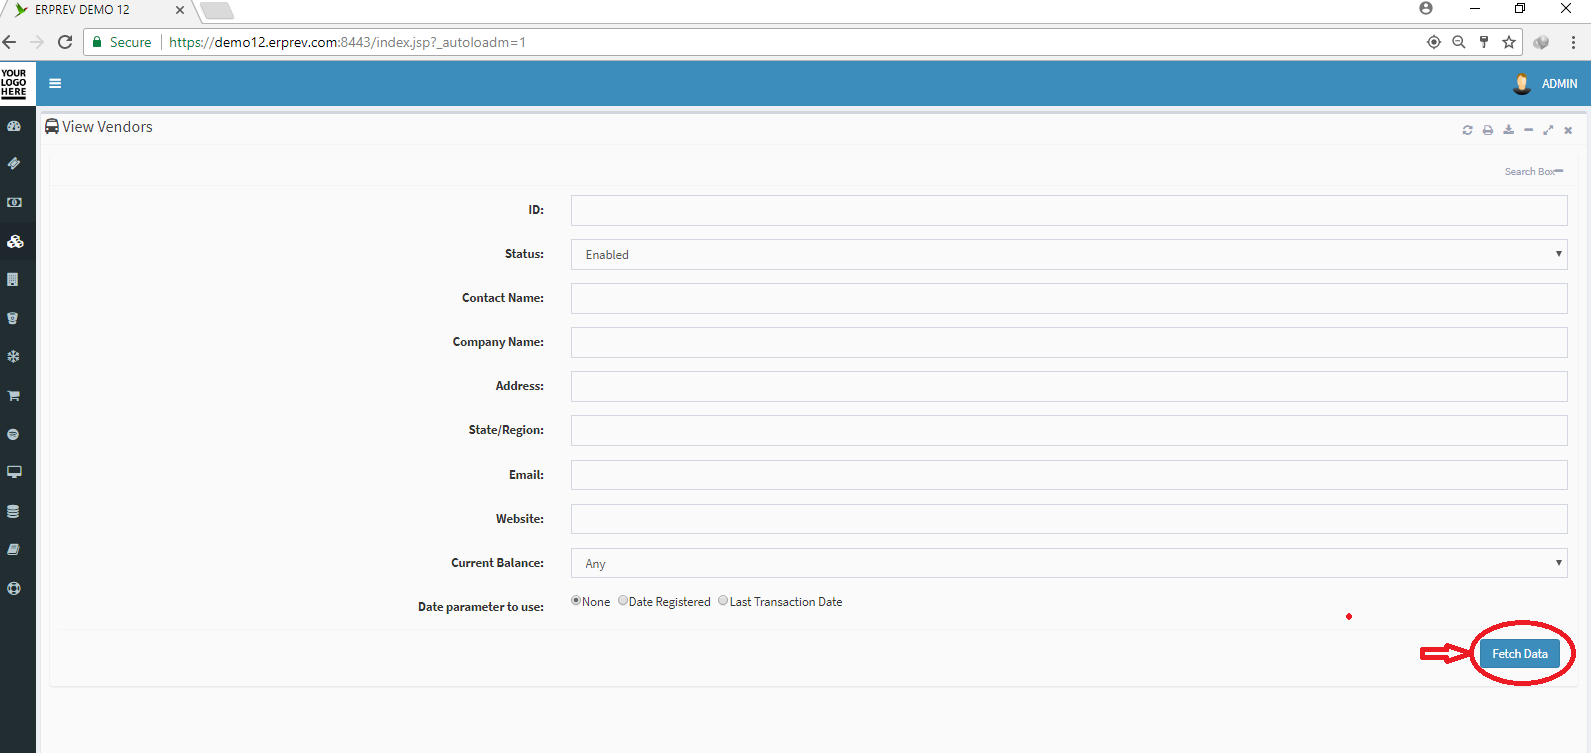
Task: Open the database stack icon in sidebar
Action: tap(13, 511)
